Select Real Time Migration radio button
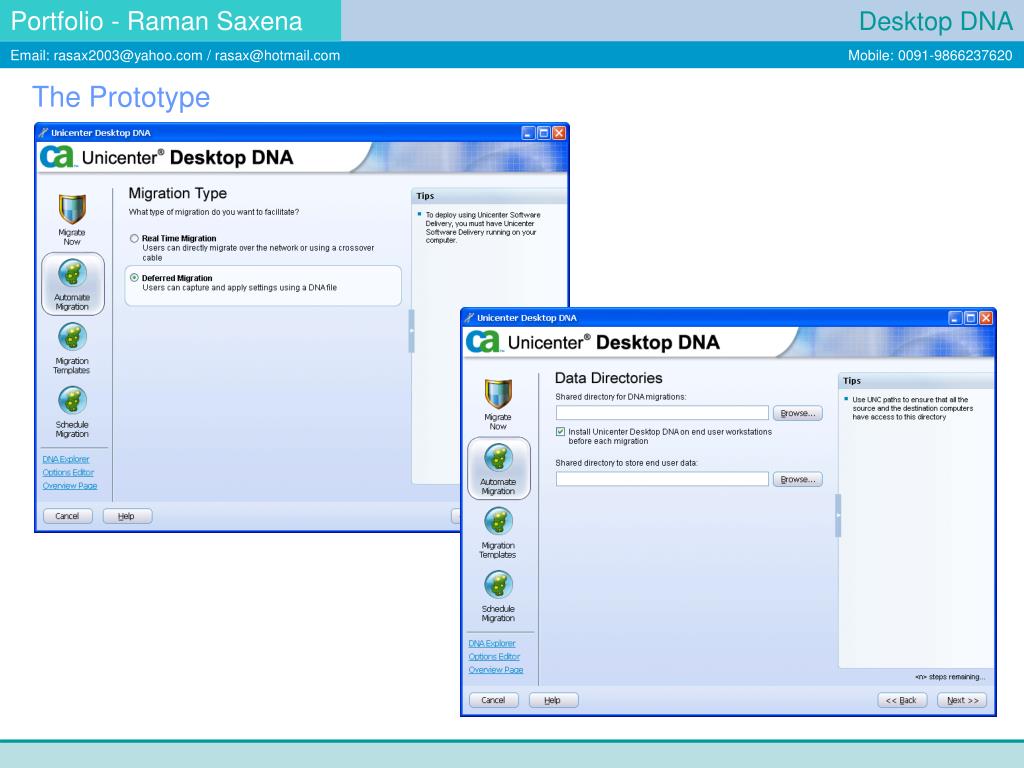The width and height of the screenshot is (1024, 768). click(134, 238)
